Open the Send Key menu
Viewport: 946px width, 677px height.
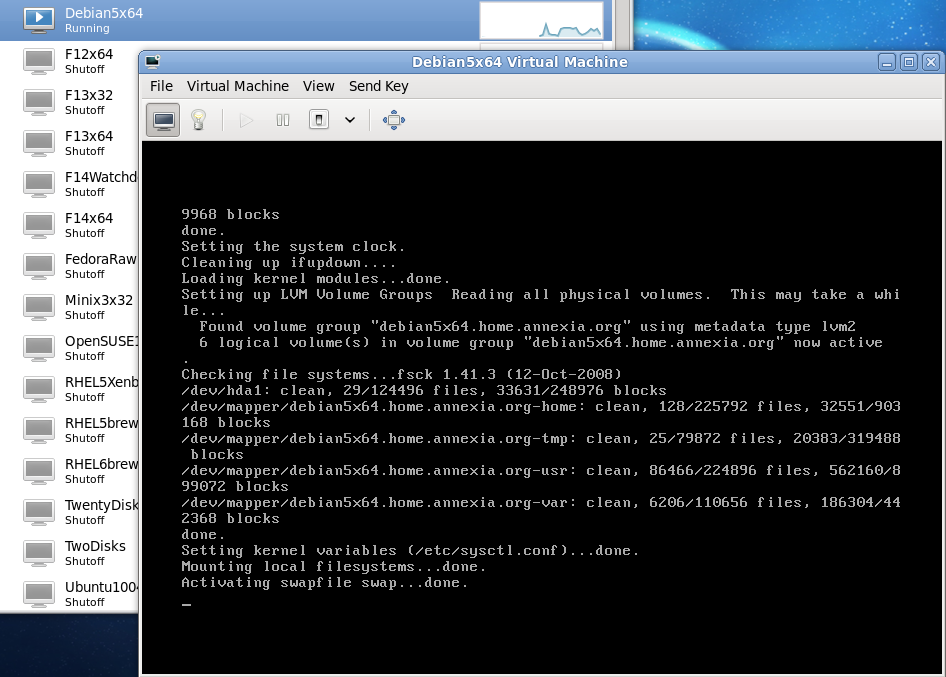tap(378, 86)
